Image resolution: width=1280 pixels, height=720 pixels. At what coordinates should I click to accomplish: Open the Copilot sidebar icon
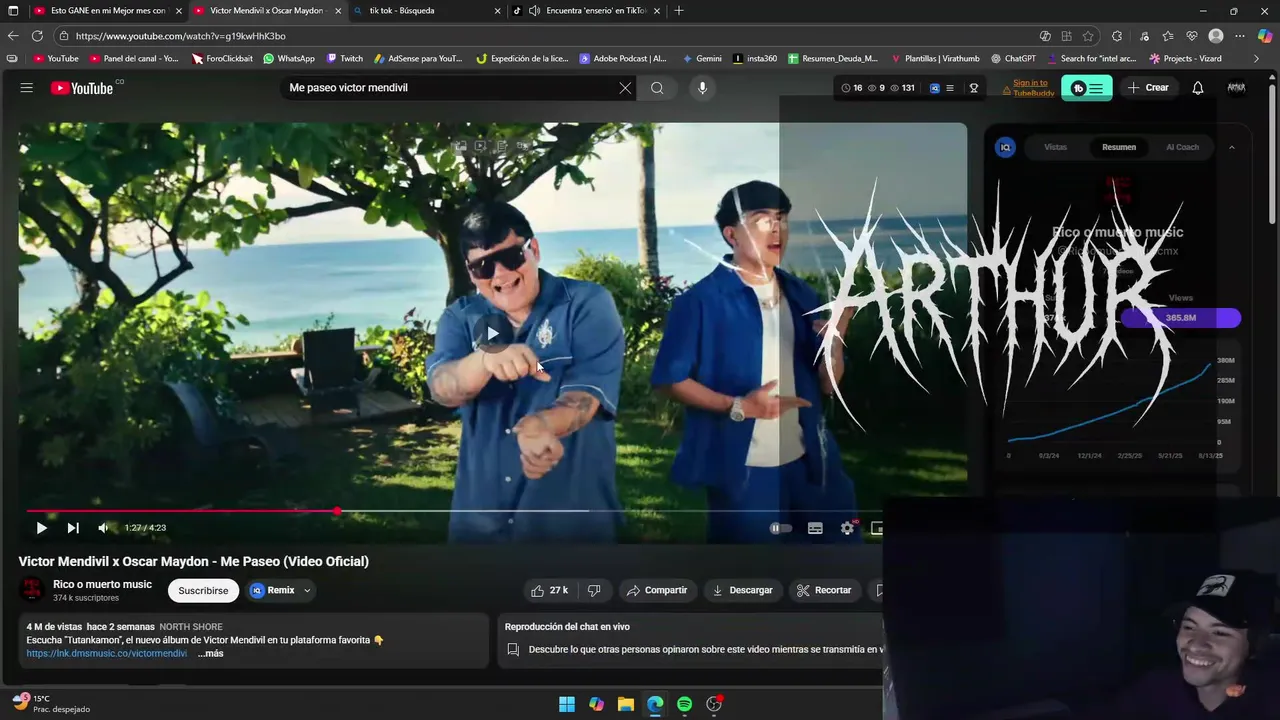point(1265,36)
